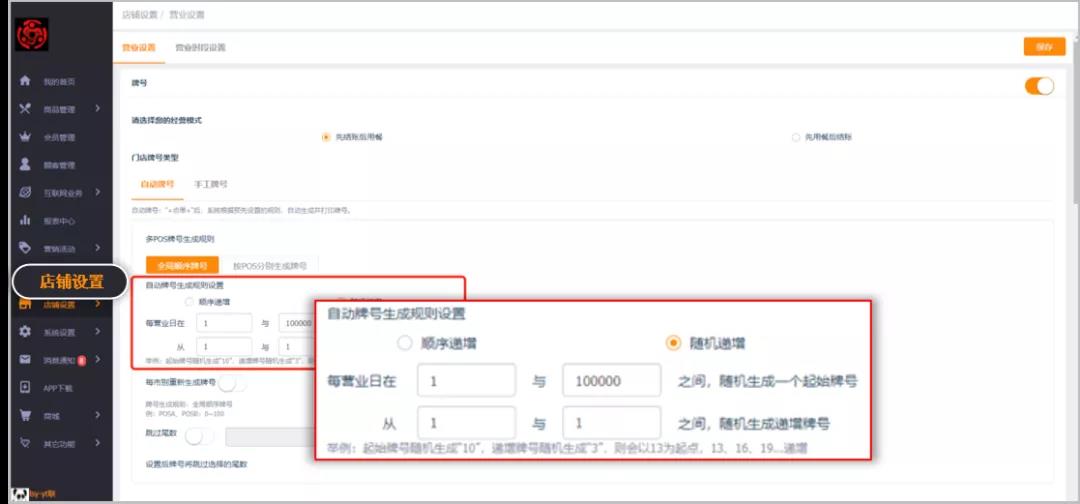
Task: Toggle the 跳过尾数 switch
Action: [x=199, y=436]
